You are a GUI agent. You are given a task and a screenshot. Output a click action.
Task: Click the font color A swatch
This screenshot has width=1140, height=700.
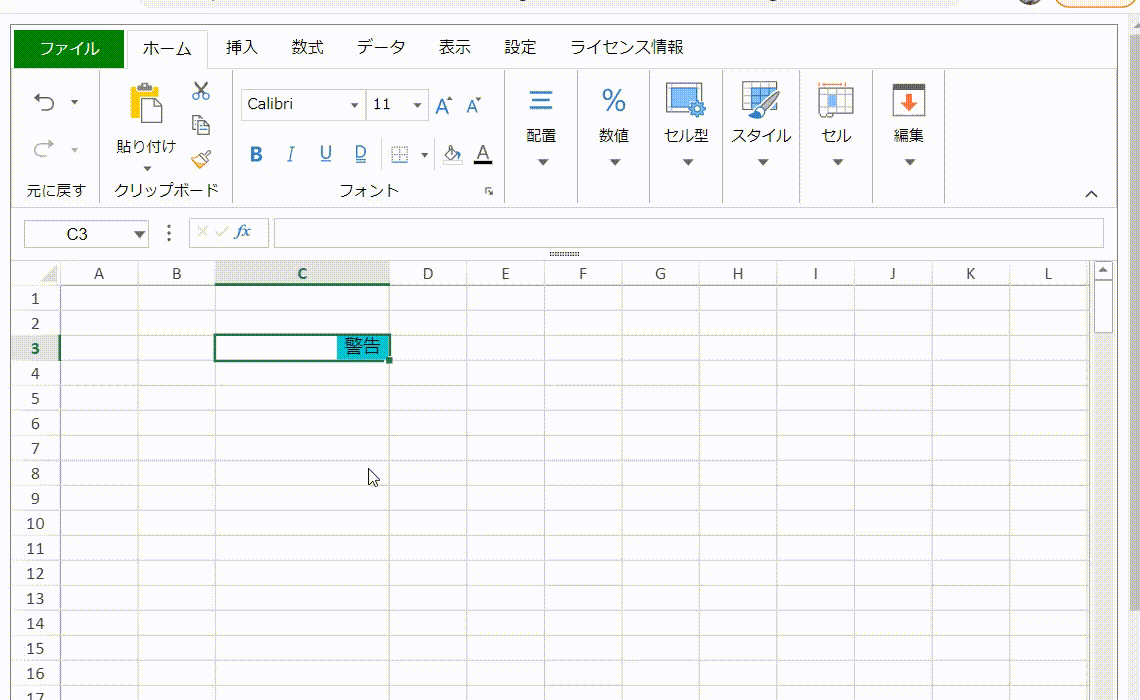pyautogui.click(x=483, y=154)
